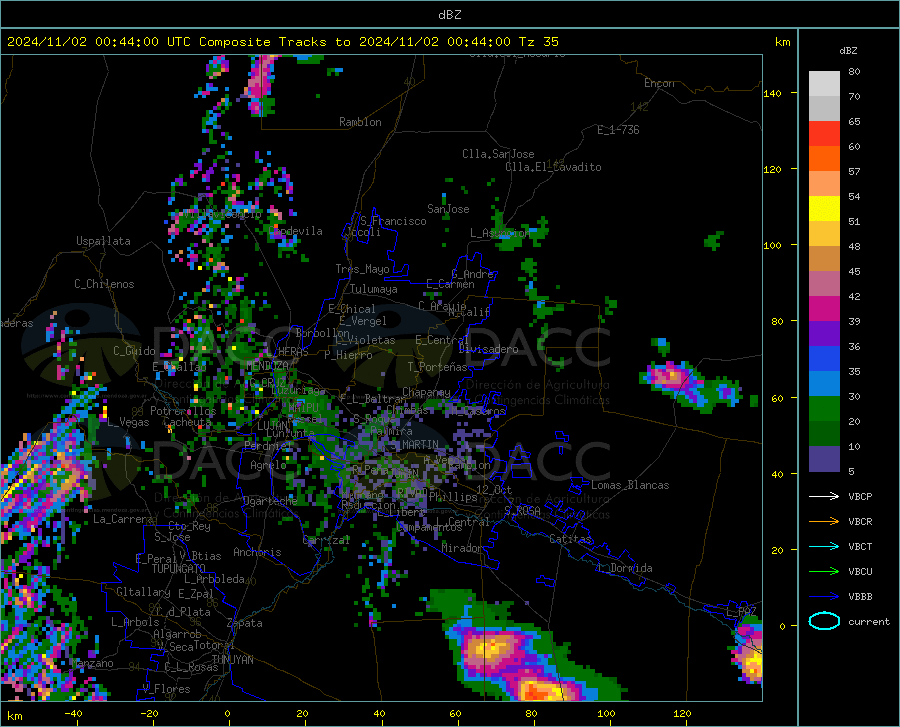Click the 'Divisadero' map label
Viewport: 900px width, 727px height.
pos(488,349)
